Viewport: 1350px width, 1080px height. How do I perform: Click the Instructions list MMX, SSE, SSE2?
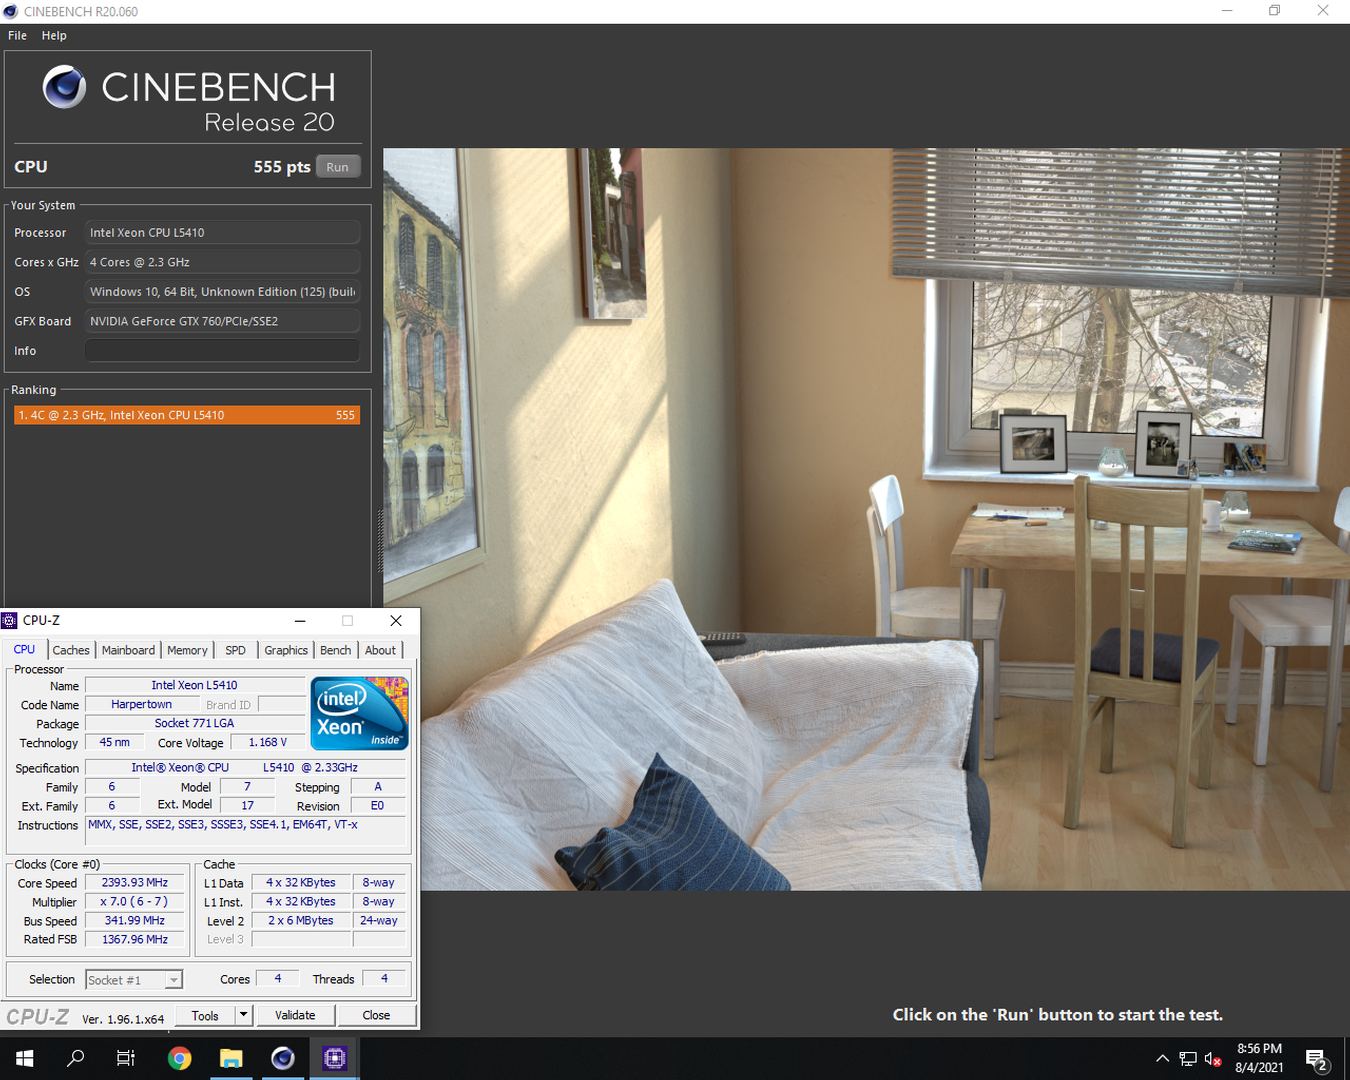[246, 831]
